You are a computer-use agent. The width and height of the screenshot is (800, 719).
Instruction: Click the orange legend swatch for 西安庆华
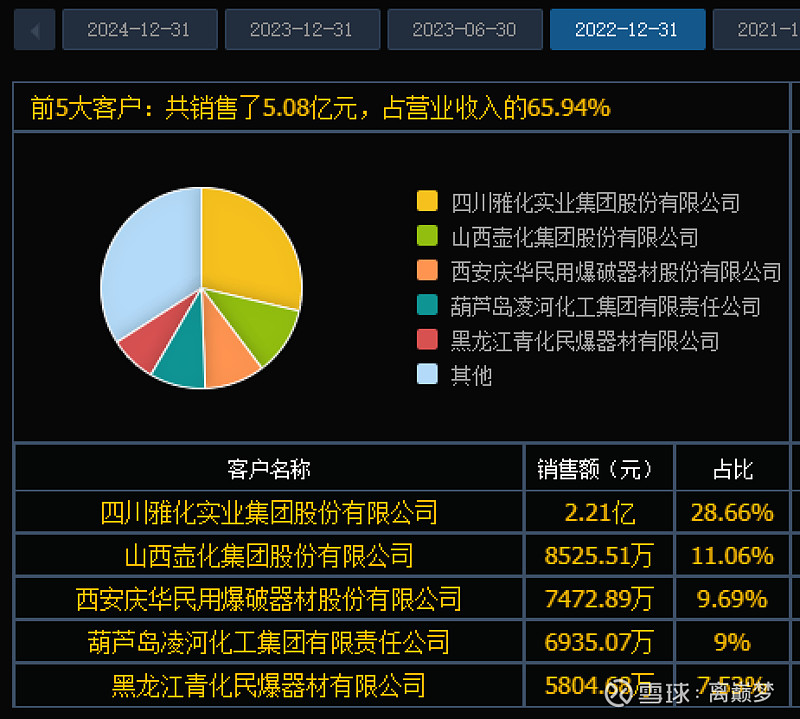click(427, 270)
